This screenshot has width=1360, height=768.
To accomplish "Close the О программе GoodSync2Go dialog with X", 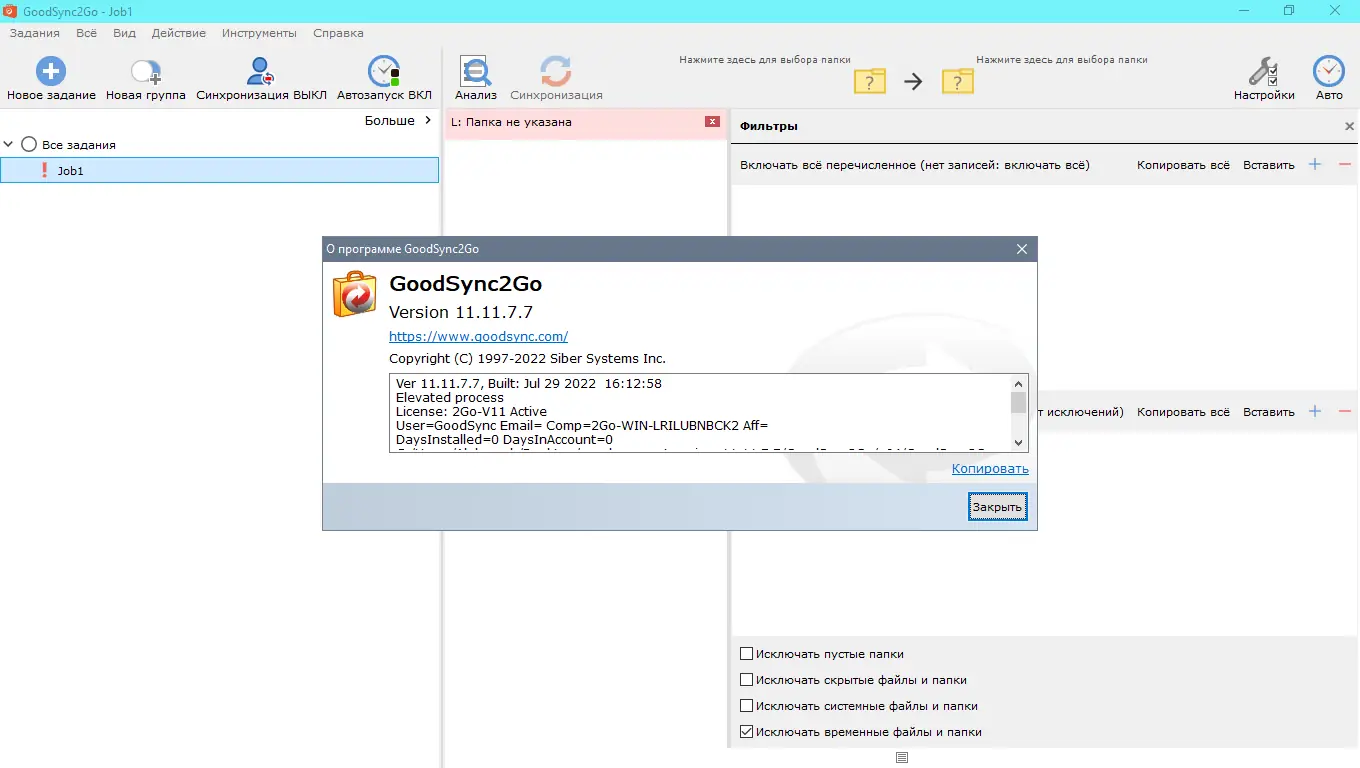I will click(x=1022, y=249).
